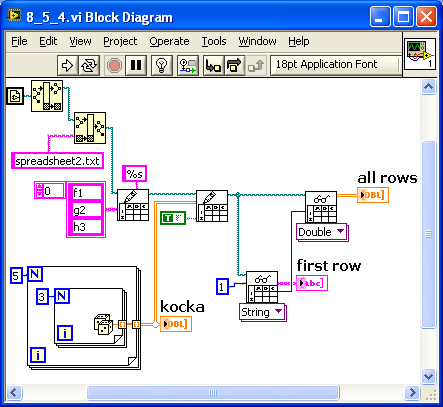Select the Build Path function node
Screen dimensions: 443x407
(x=90, y=128)
